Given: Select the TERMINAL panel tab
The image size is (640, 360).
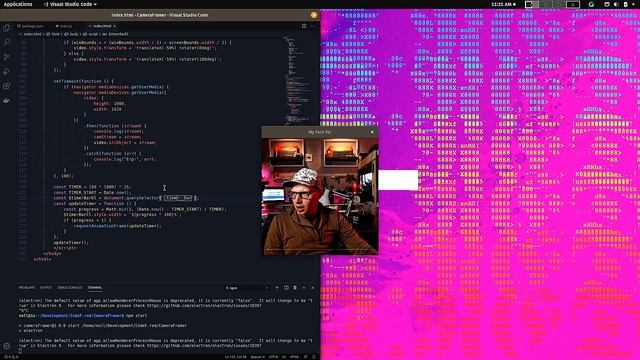Looking at the screenshot, I should click(x=95, y=288).
